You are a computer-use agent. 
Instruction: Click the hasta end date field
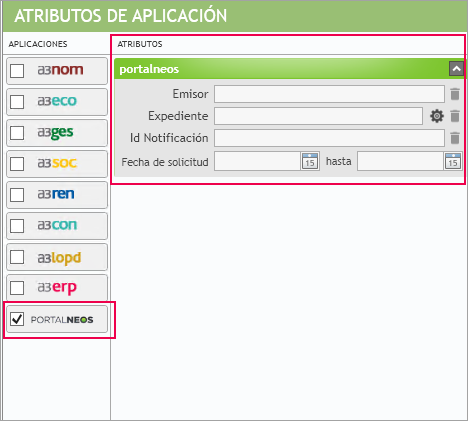[401, 161]
